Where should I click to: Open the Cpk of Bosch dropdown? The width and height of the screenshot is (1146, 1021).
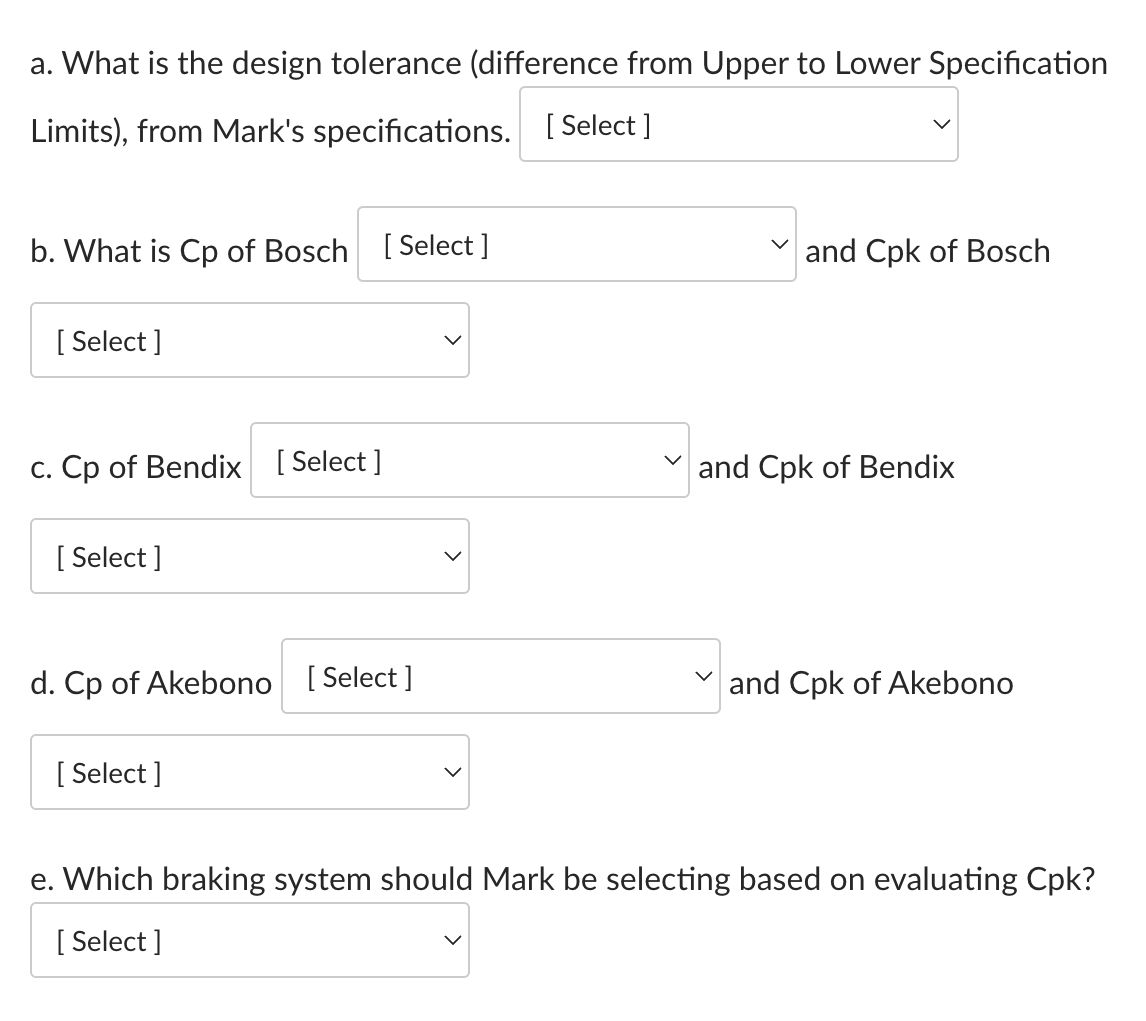249,341
